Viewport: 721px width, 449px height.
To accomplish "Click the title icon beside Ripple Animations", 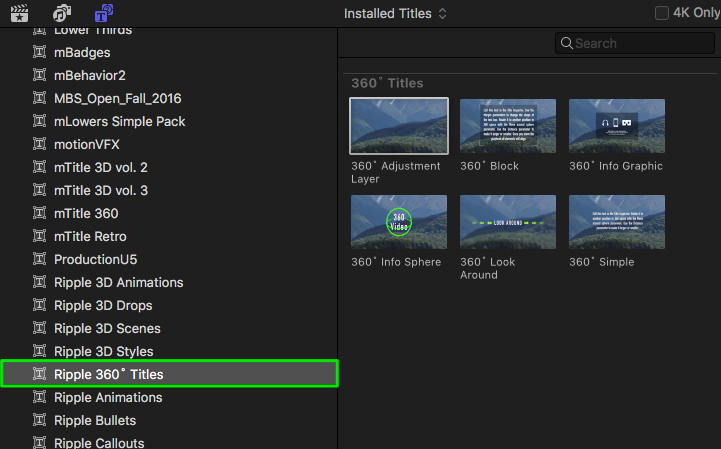I will click(40, 397).
